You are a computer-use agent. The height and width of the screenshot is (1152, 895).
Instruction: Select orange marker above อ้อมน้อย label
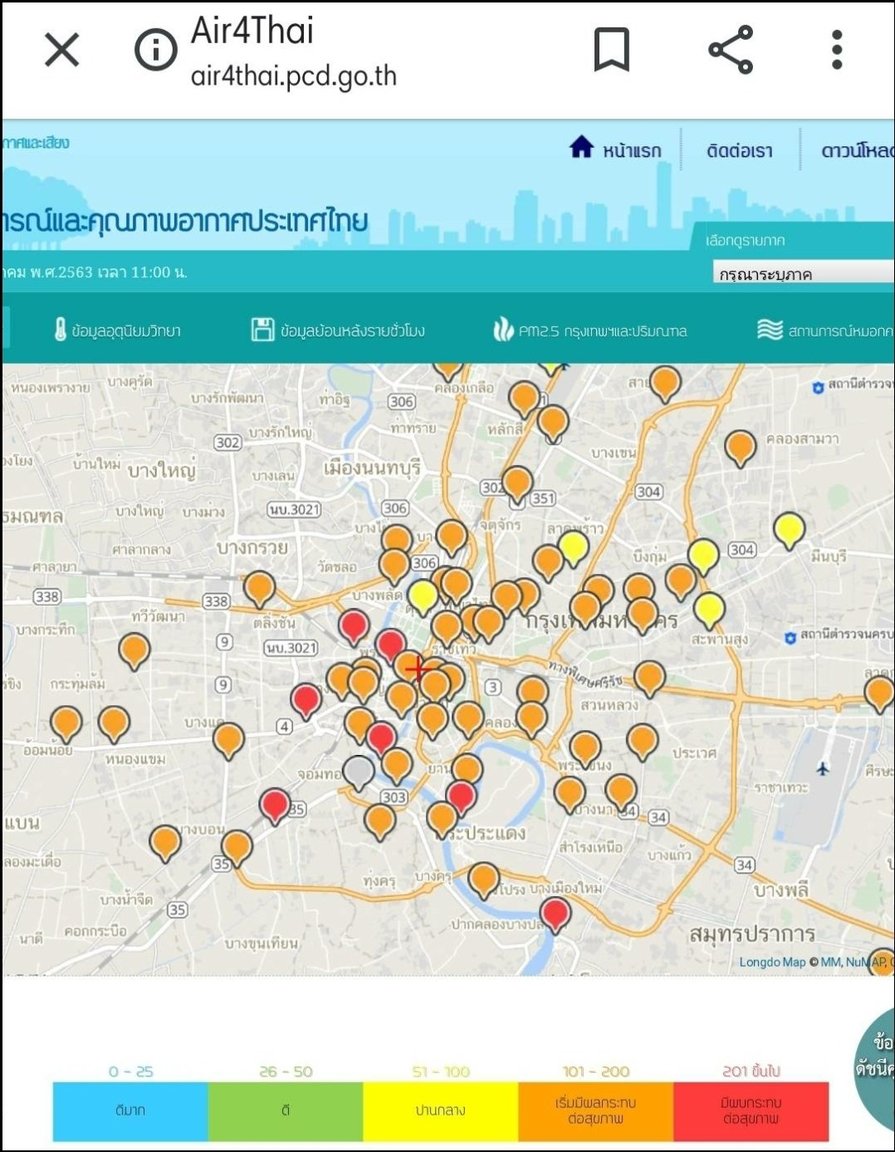[x=66, y=723]
